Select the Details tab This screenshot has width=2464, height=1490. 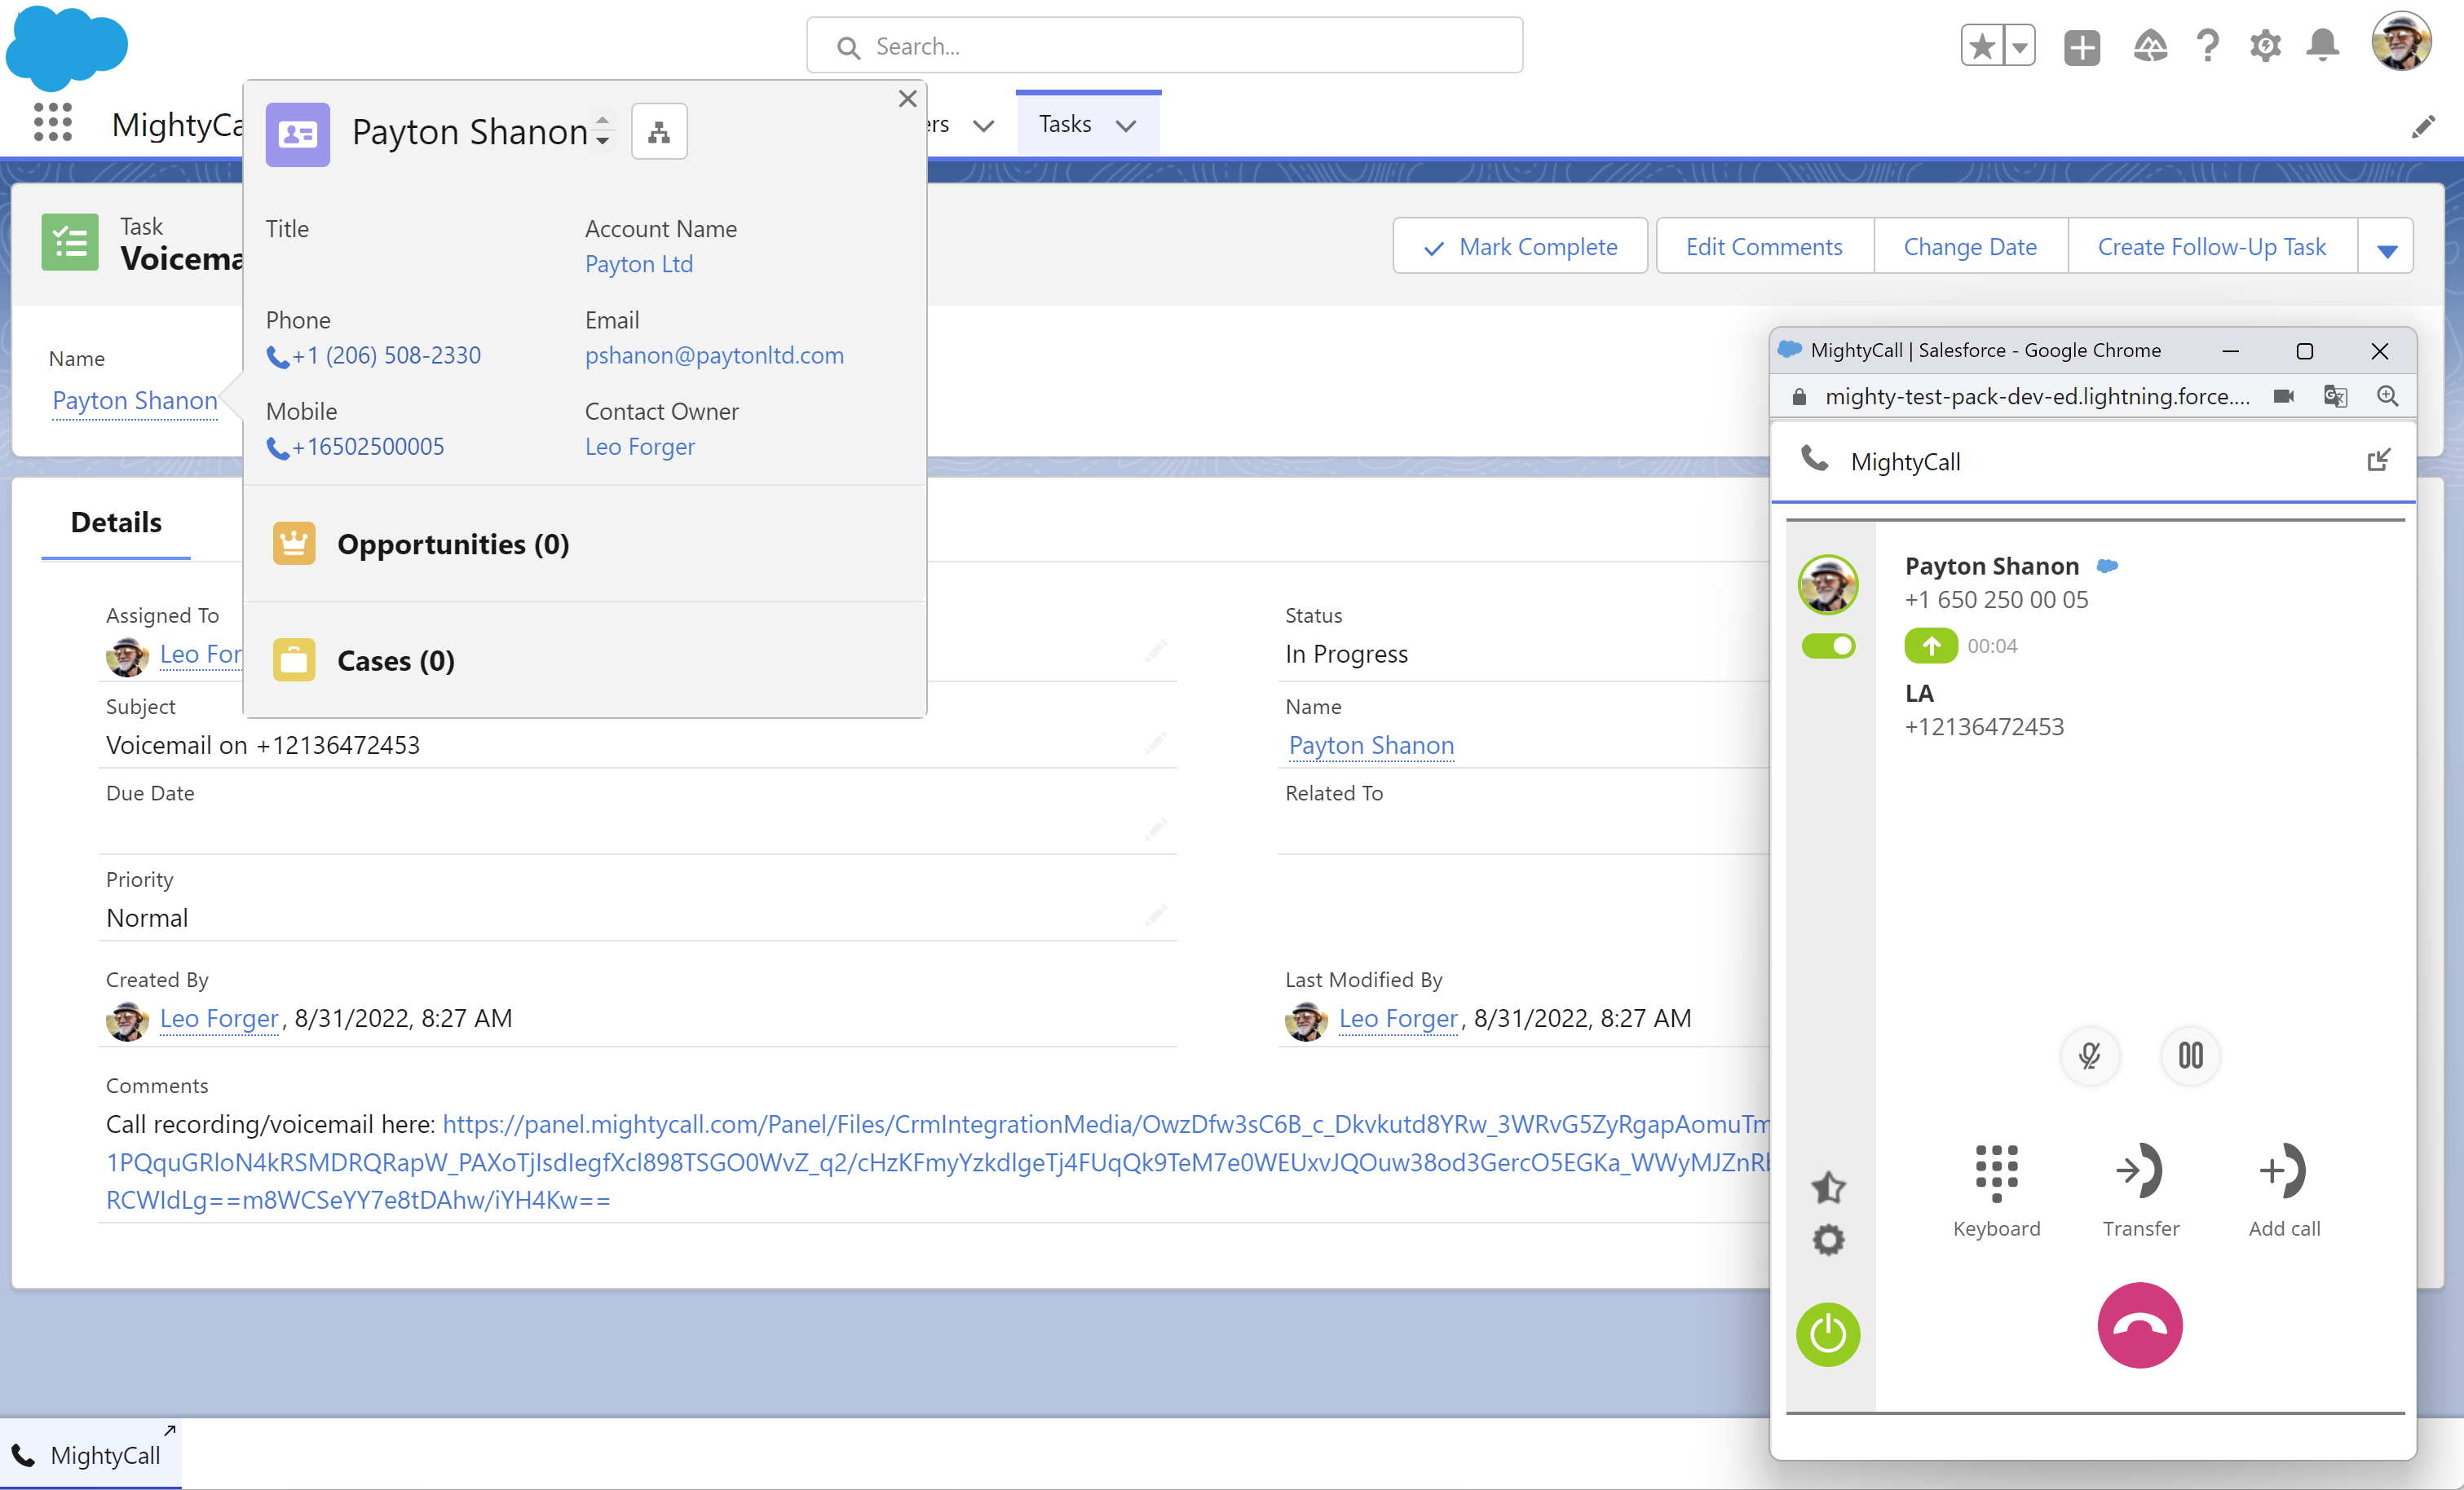click(x=116, y=522)
